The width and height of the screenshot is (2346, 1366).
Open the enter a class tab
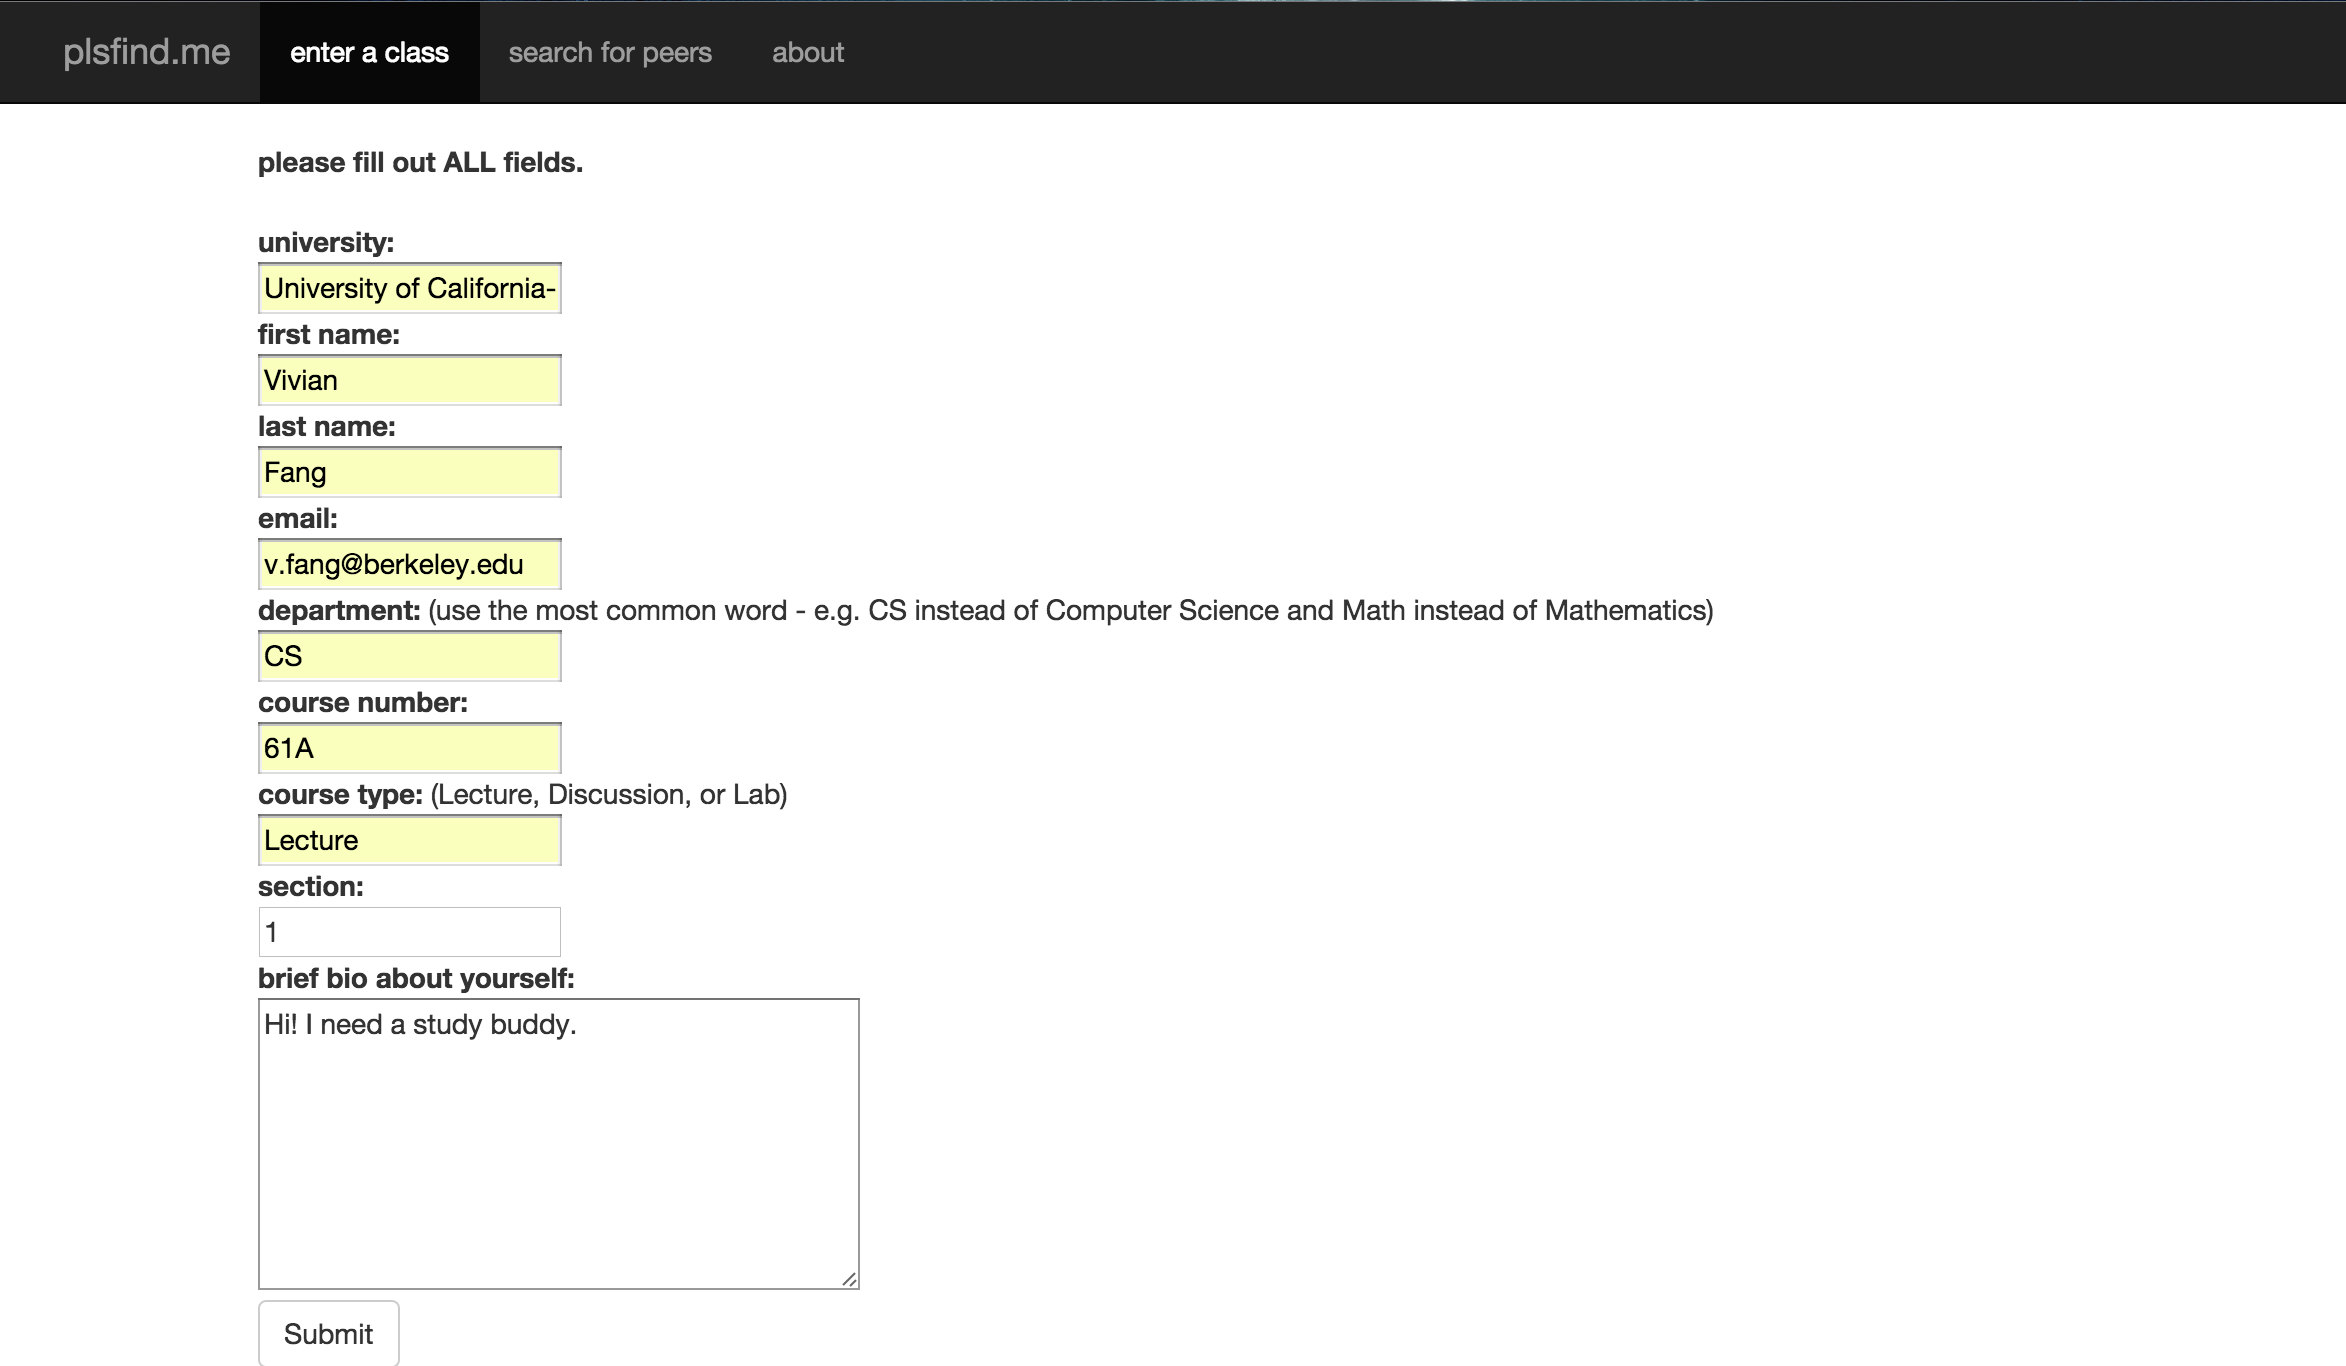369,52
